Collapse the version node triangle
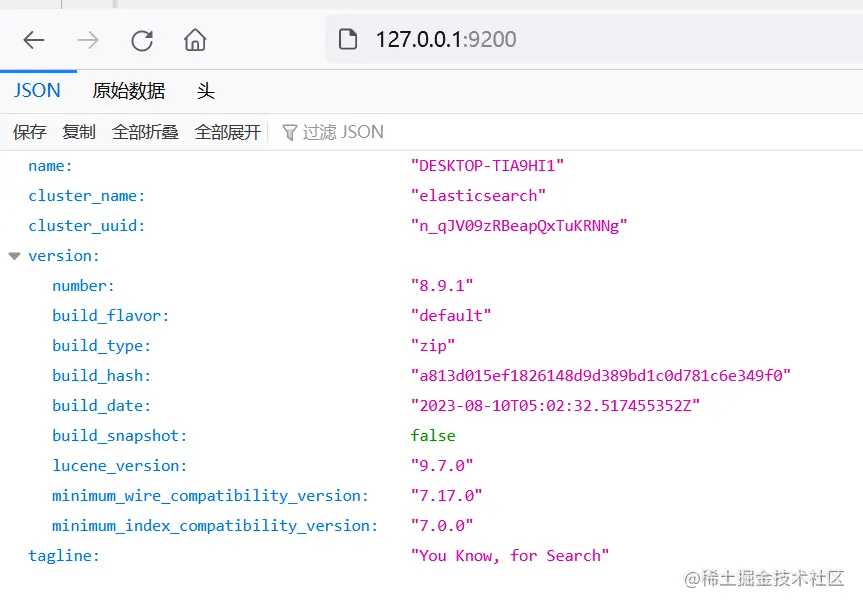The image size is (863, 607). pos(15,256)
